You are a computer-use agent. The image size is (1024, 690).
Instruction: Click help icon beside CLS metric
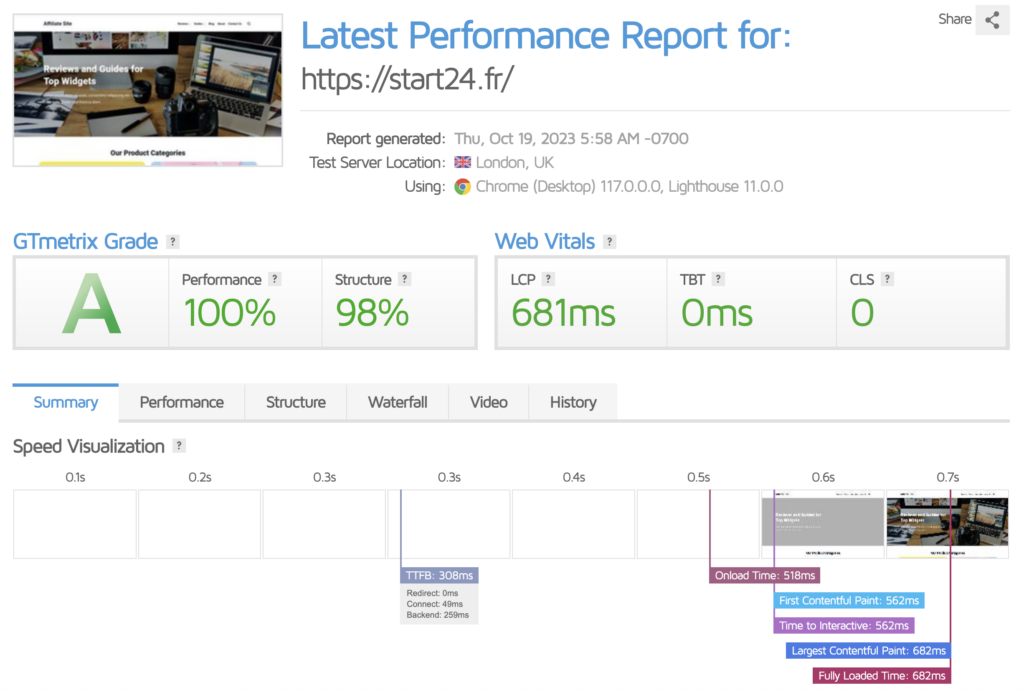tap(887, 280)
